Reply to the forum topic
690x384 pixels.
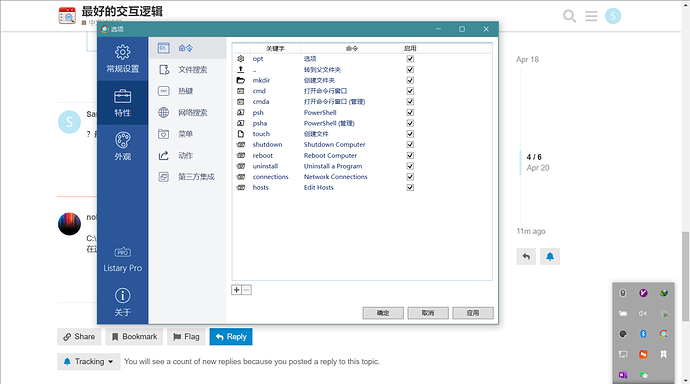(x=231, y=336)
